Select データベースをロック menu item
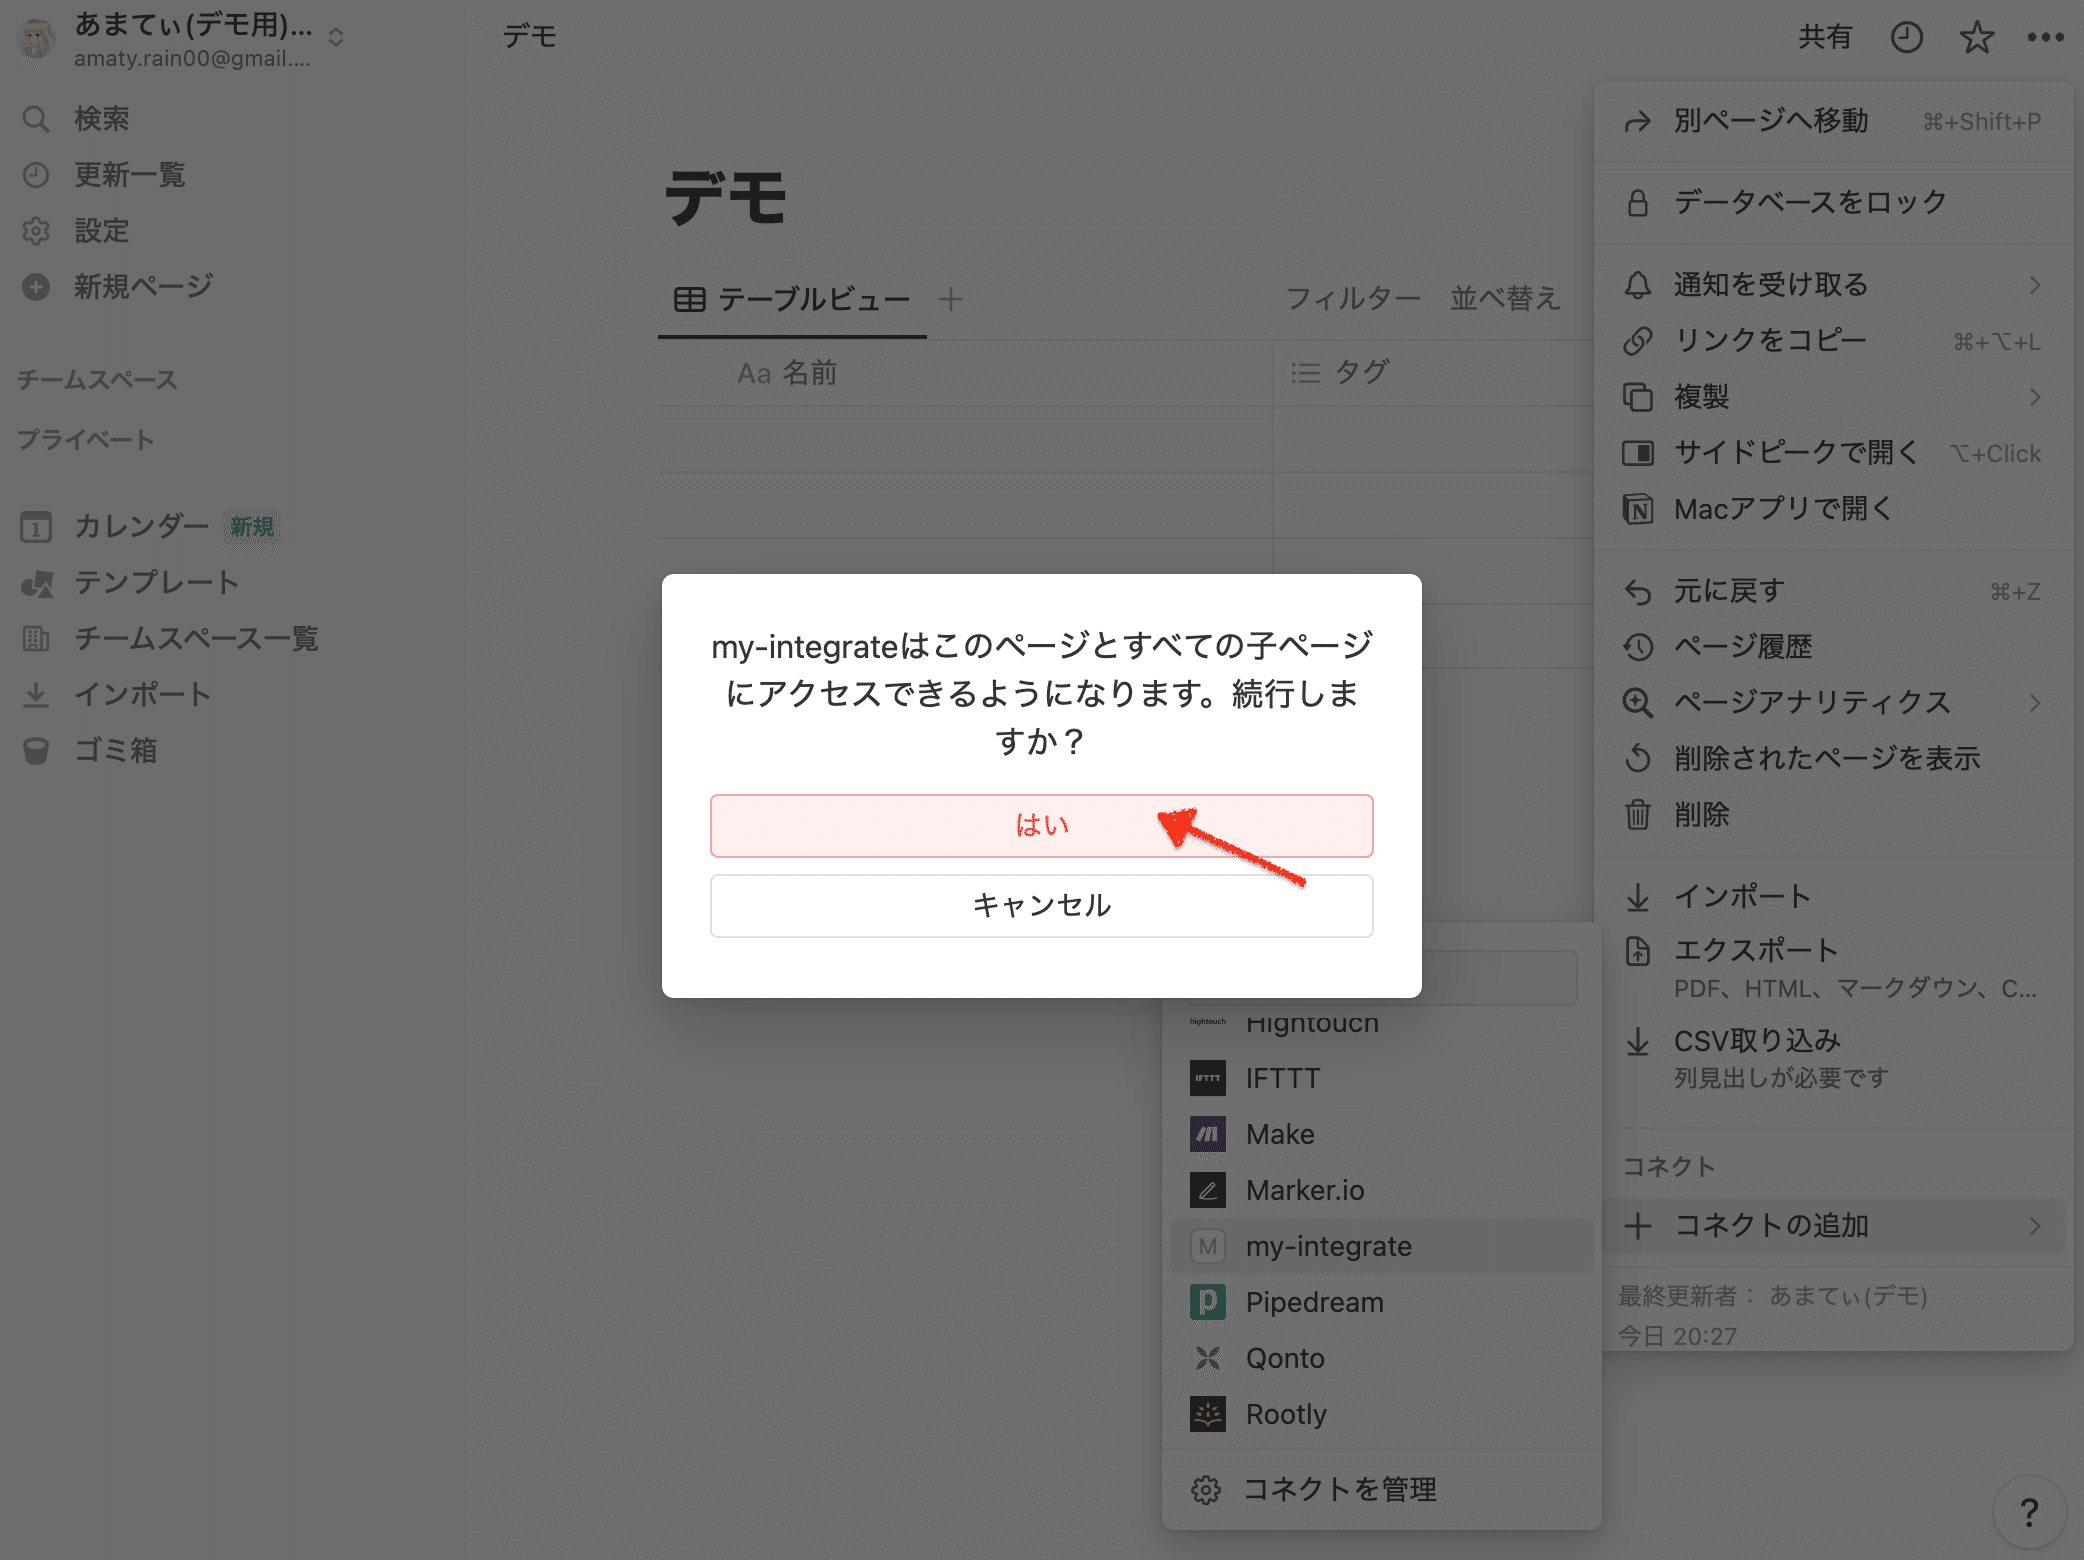 [1833, 203]
